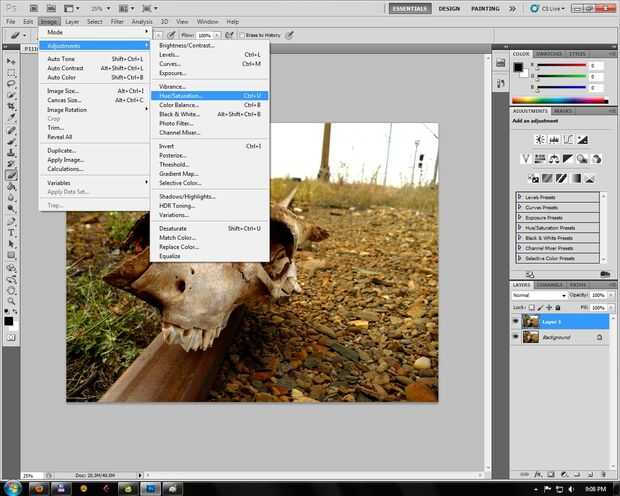Image resolution: width=620 pixels, height=496 pixels.
Task: Open the Filter menu
Action: 117,22
